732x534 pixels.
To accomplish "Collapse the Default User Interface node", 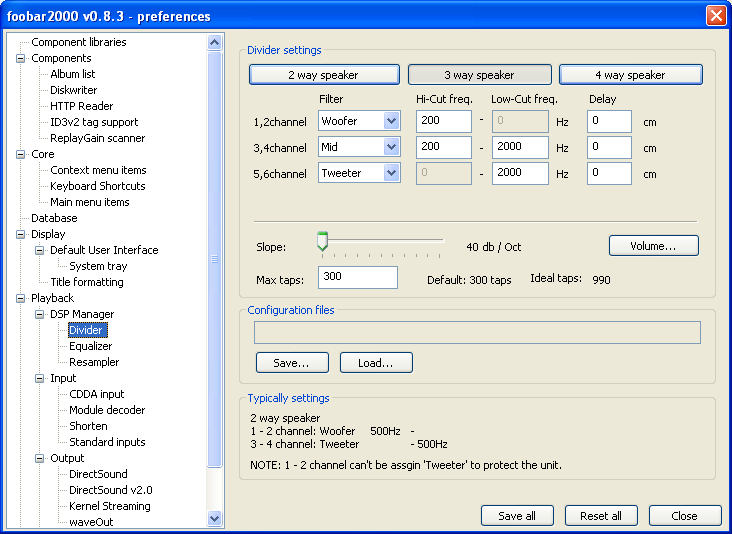I will tap(40, 250).
